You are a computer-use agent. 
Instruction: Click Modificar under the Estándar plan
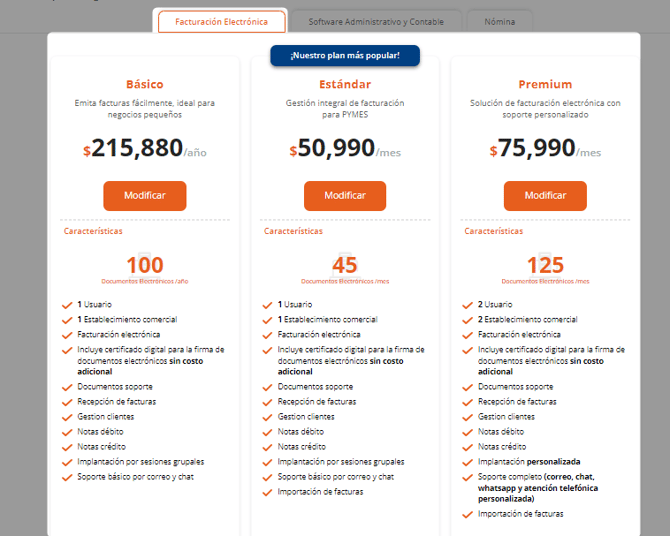pyautogui.click(x=345, y=196)
